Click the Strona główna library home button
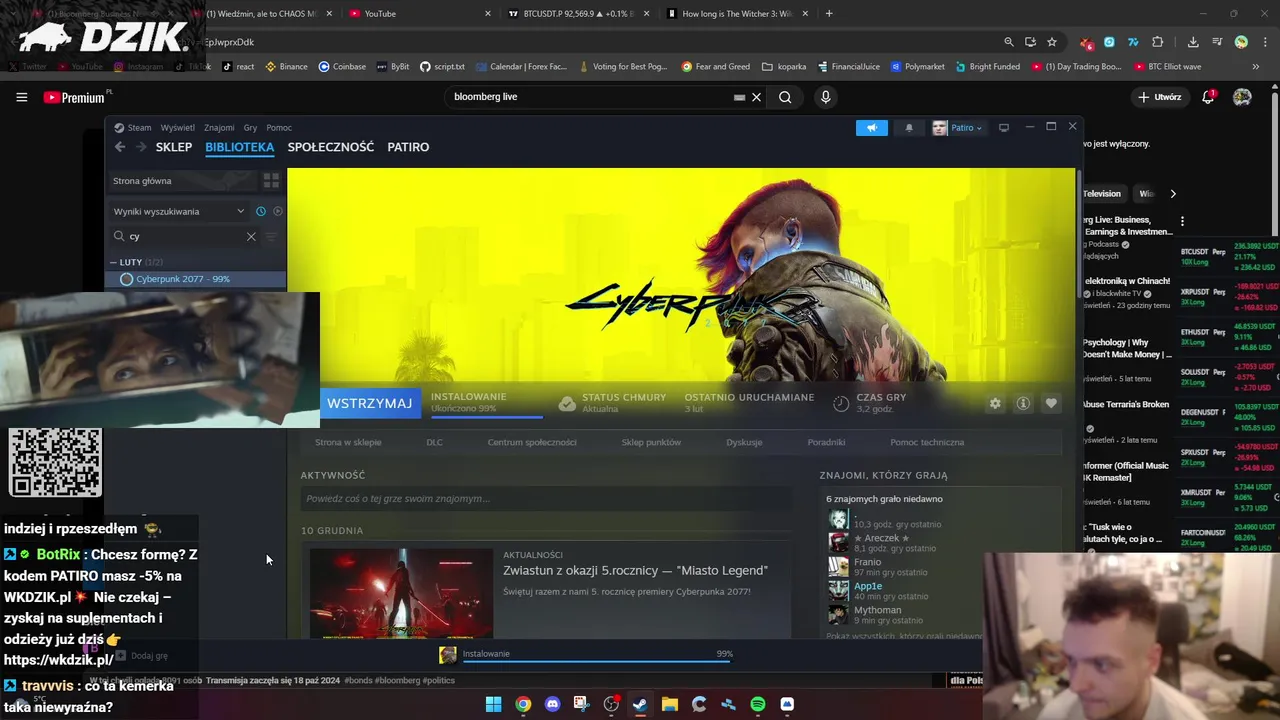Viewport: 1280px width, 720px height. point(182,181)
